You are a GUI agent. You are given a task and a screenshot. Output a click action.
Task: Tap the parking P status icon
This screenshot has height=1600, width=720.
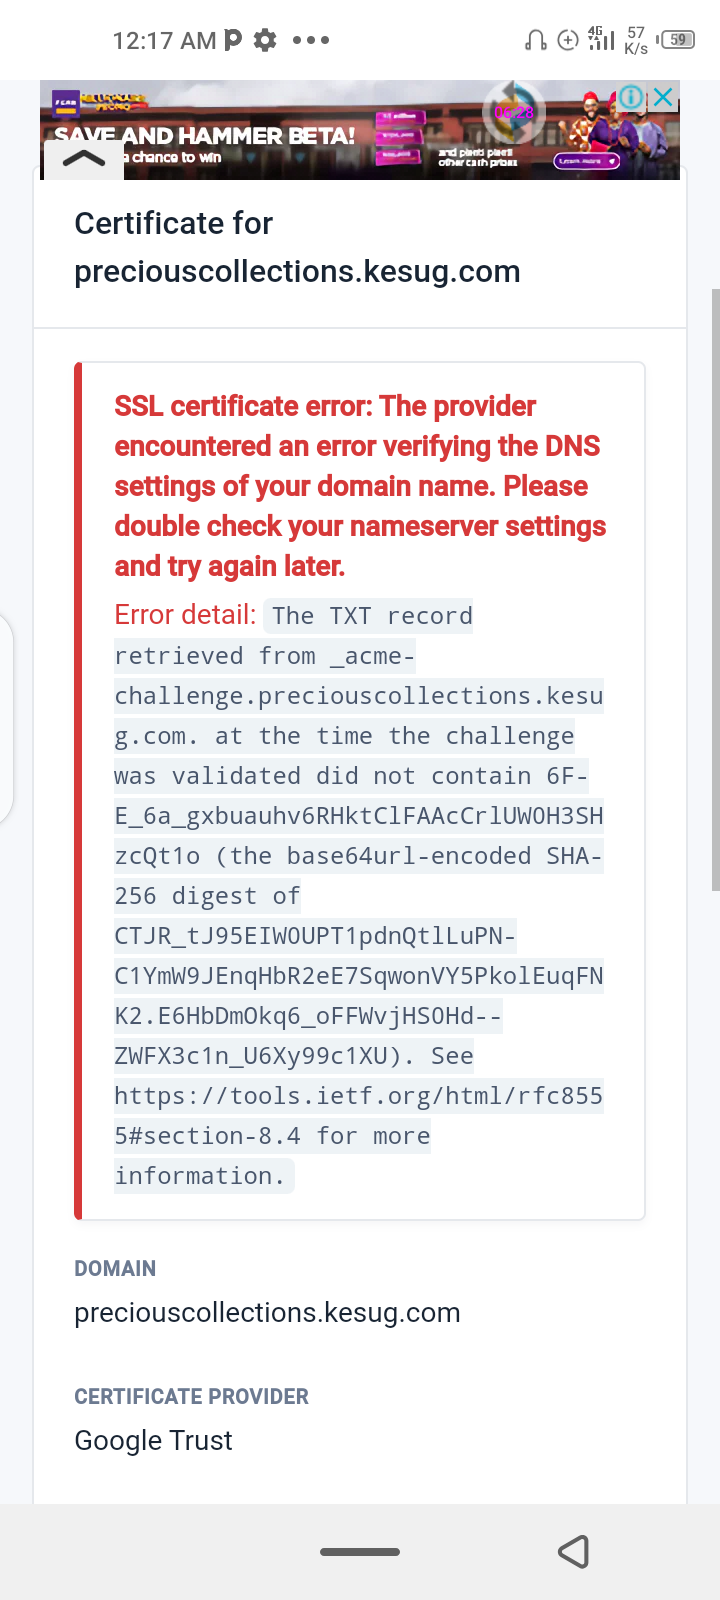tap(233, 39)
